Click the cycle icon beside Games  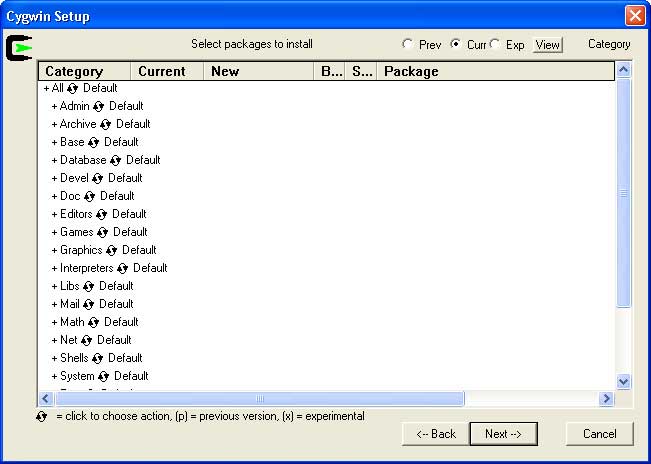(103, 232)
